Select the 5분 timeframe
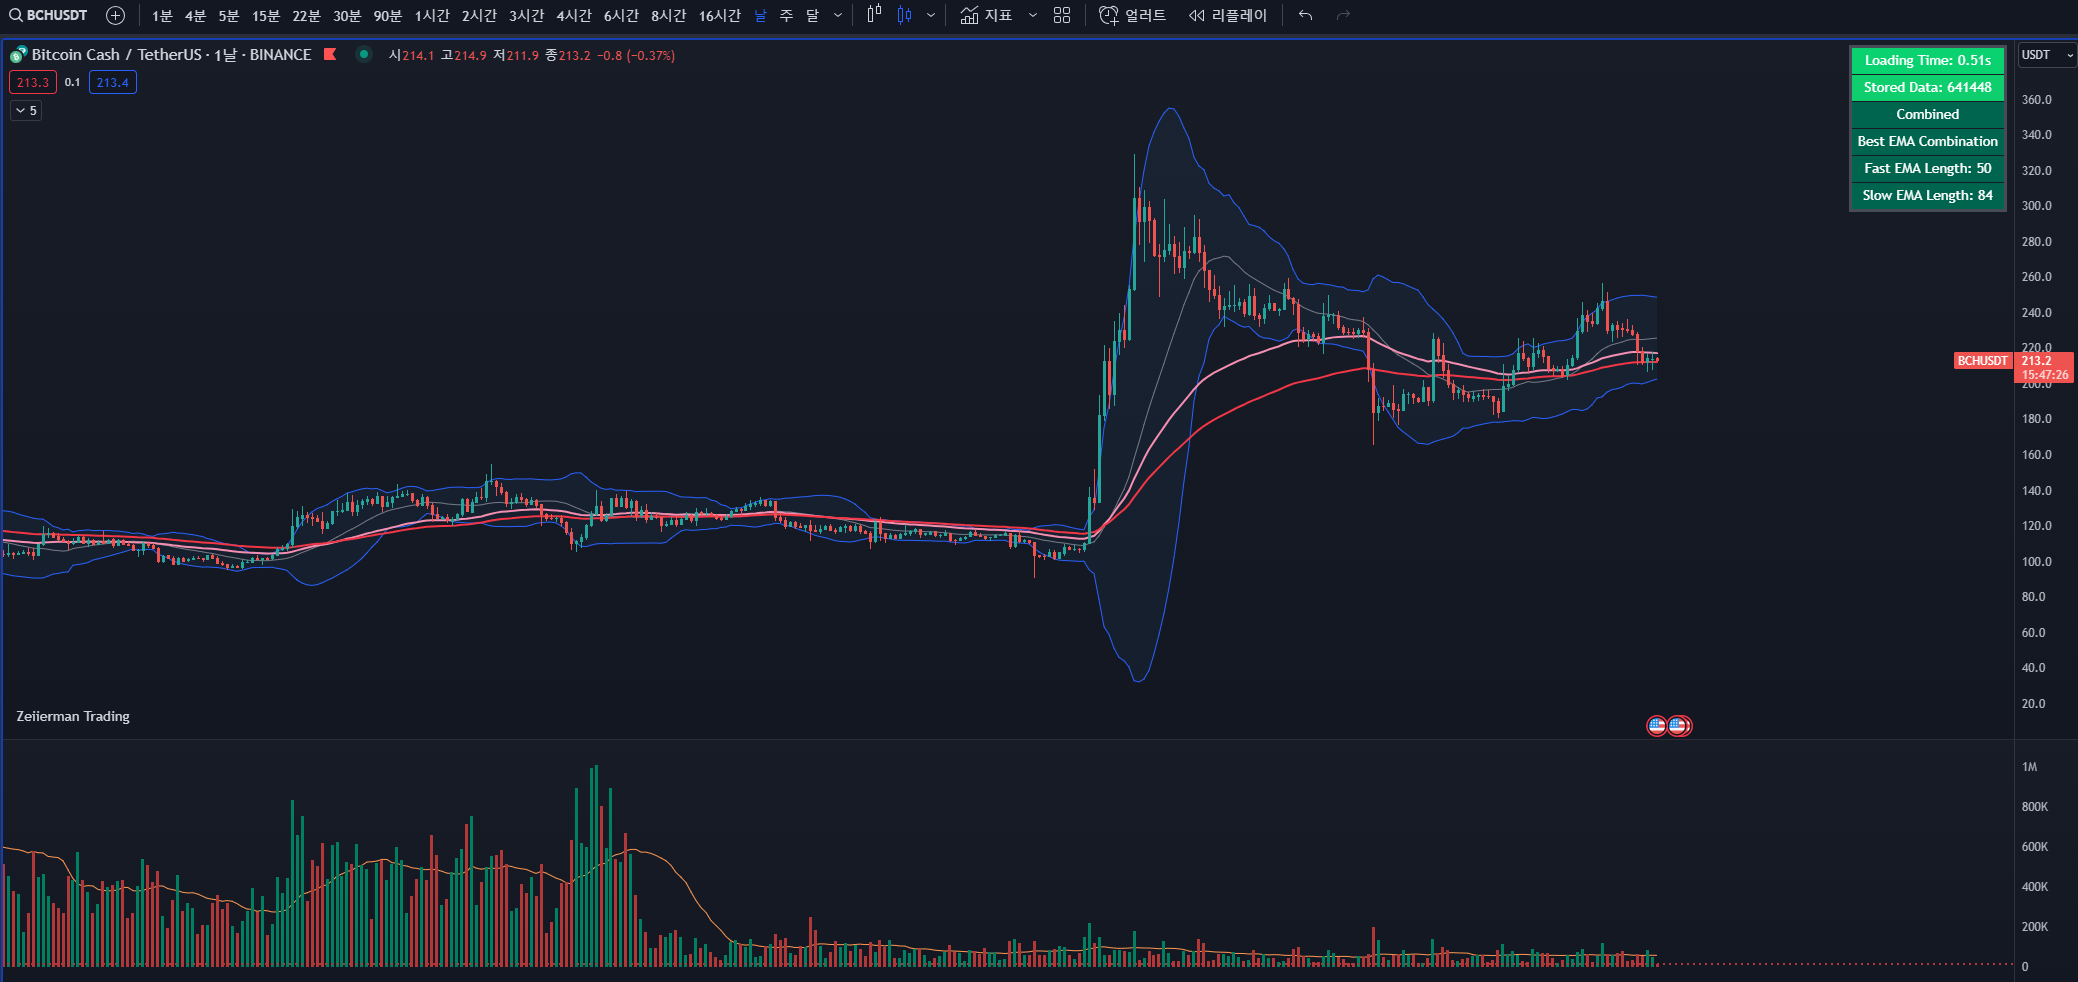Image resolution: width=2078 pixels, height=982 pixels. click(229, 15)
